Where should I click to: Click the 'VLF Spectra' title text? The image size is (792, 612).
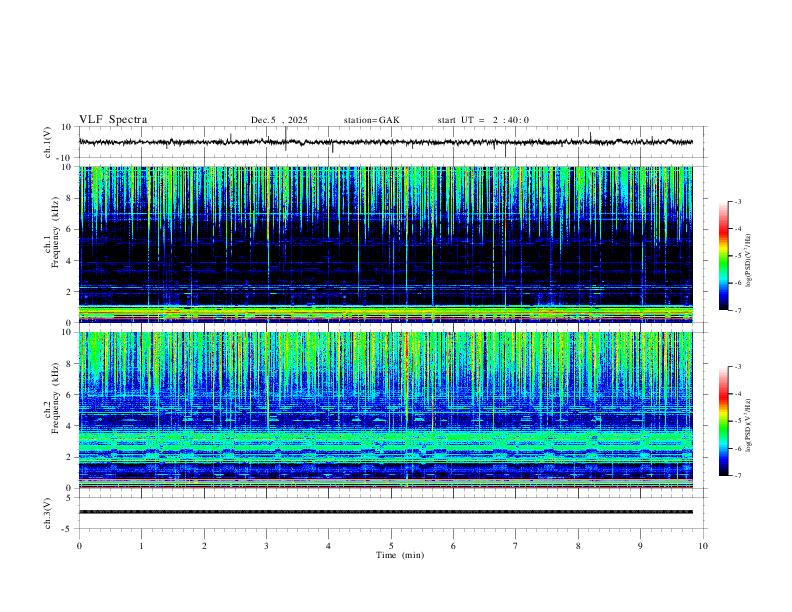coord(113,120)
